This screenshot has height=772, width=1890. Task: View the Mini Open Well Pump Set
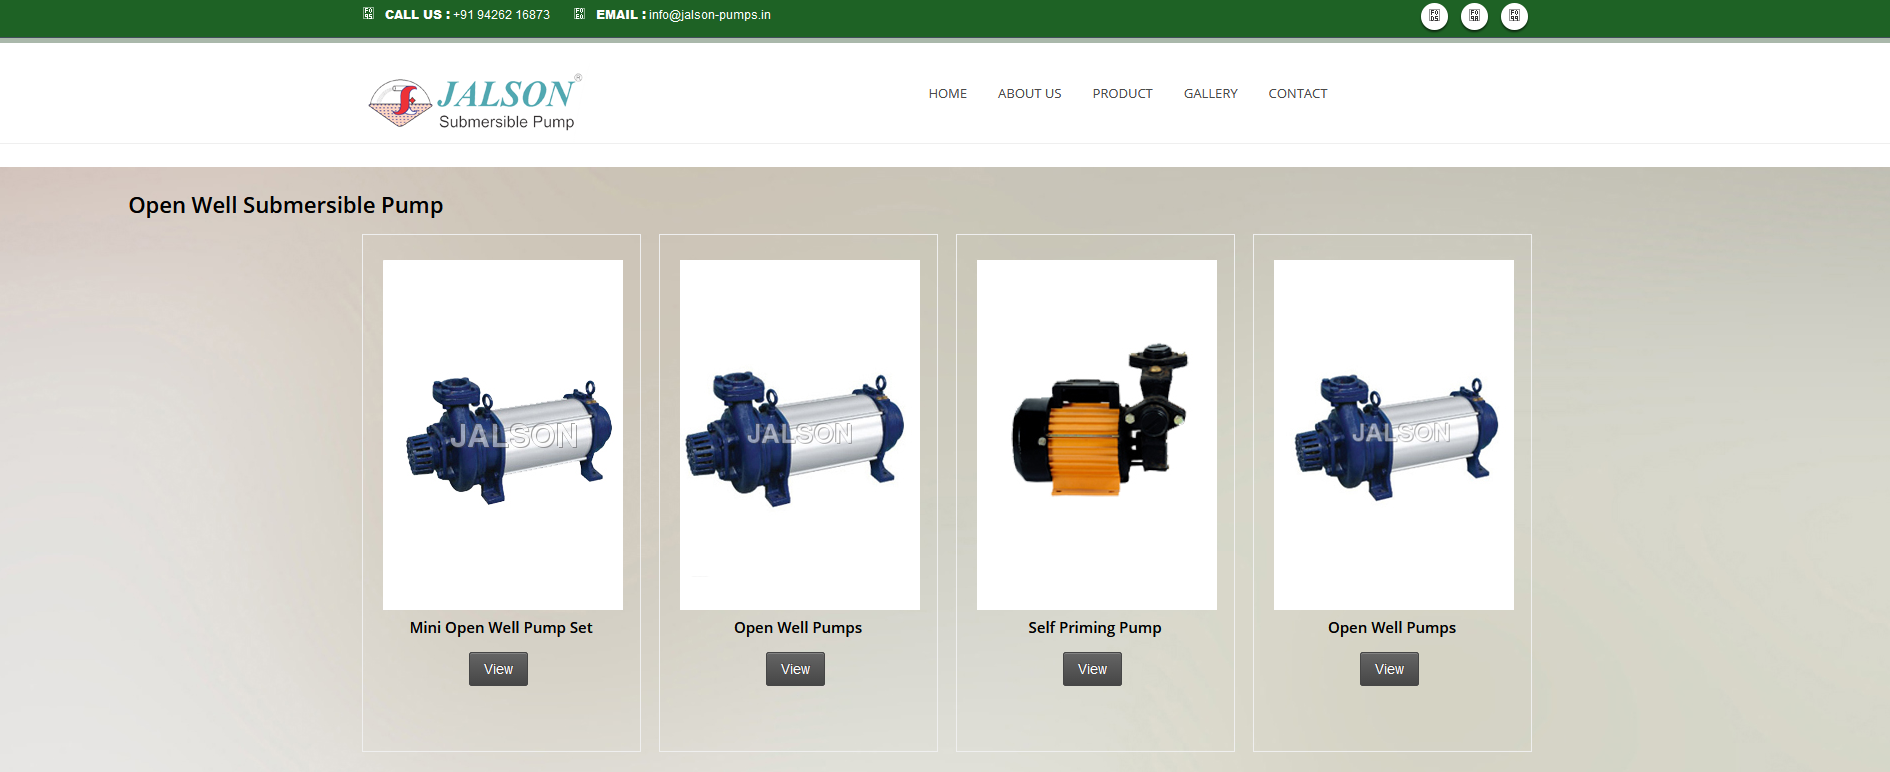498,669
